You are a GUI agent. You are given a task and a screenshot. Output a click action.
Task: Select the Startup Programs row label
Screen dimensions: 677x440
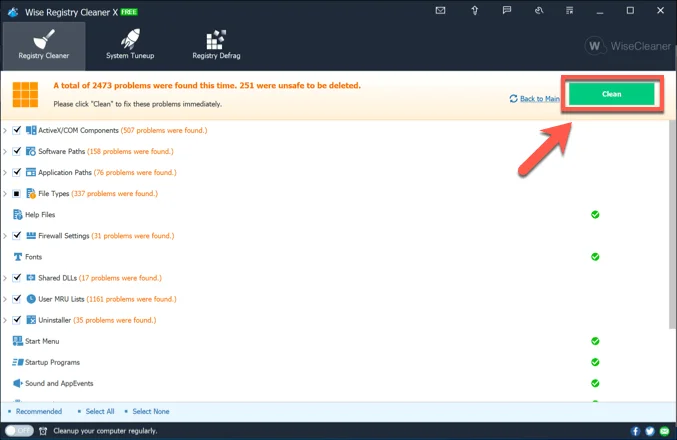click(x=52, y=362)
